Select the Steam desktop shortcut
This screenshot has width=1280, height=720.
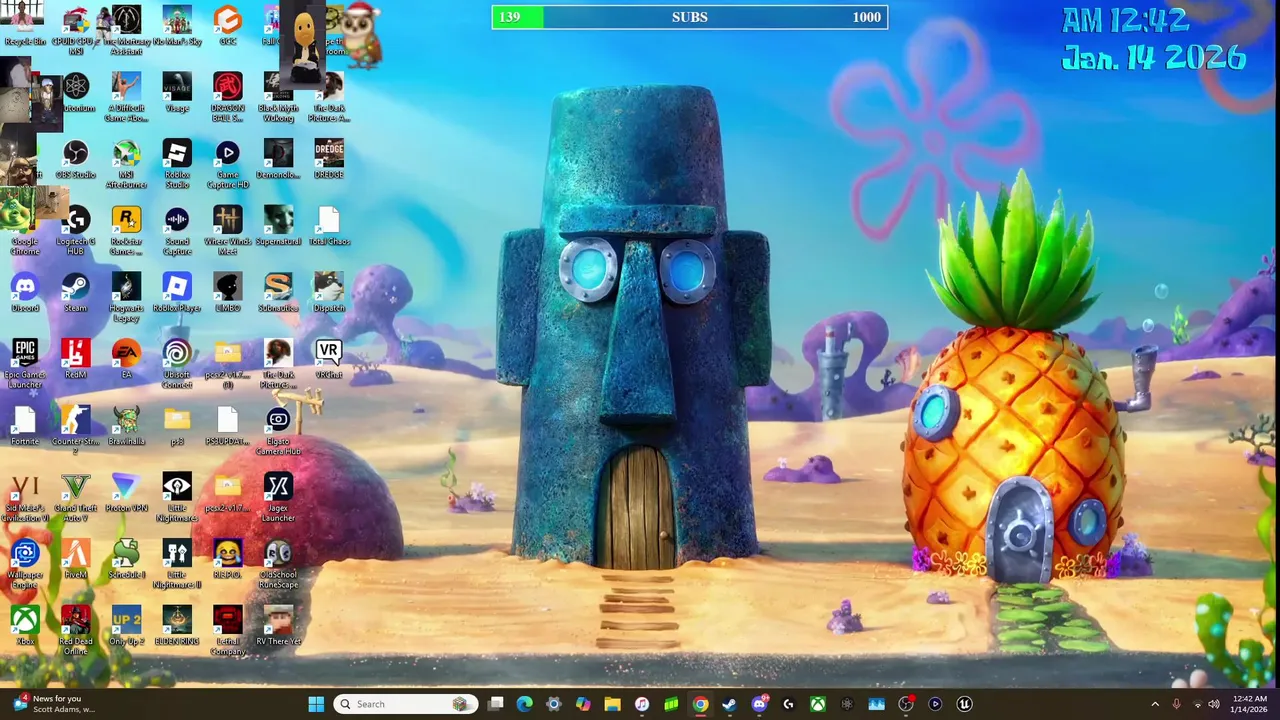tap(76, 292)
